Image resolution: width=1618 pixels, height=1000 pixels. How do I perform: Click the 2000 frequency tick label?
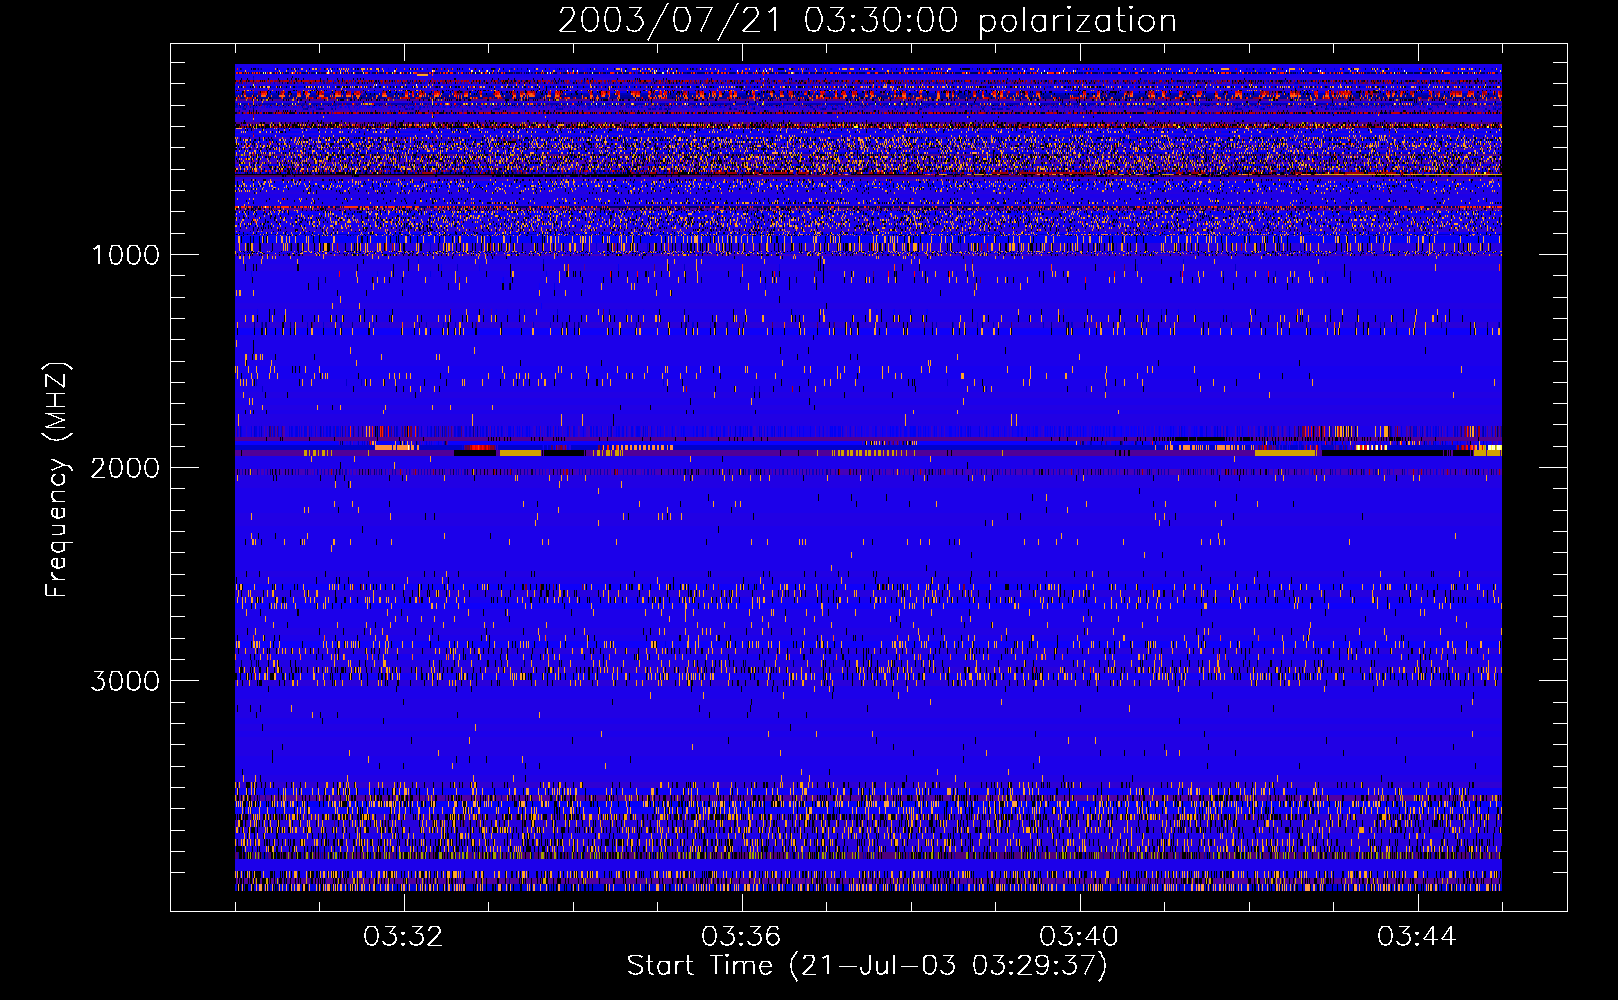(x=125, y=468)
